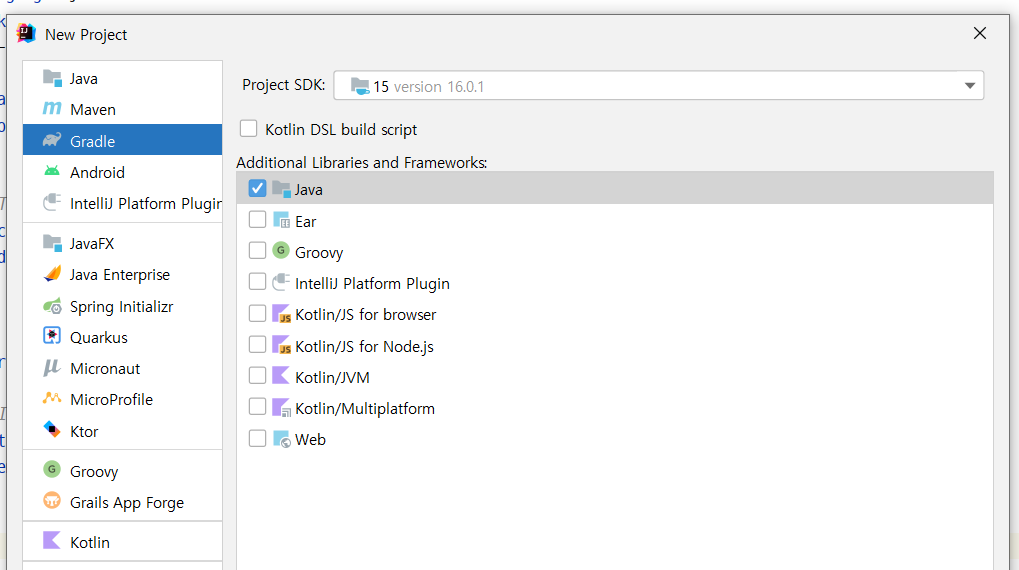Click the Java folder icon in the frameworks list
Screen dimensions: 1019x570
(x=281, y=188)
